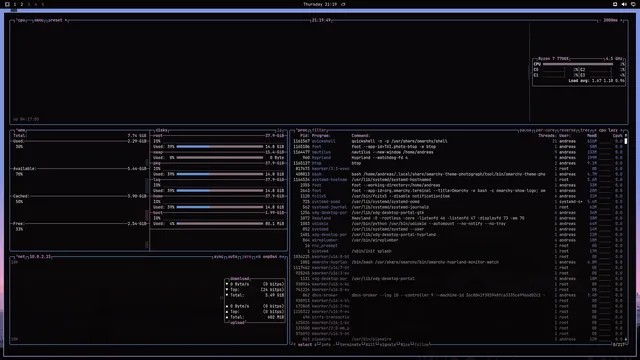Select the udiskie process row
Viewport: 640px width, 360px height.
[457, 224]
